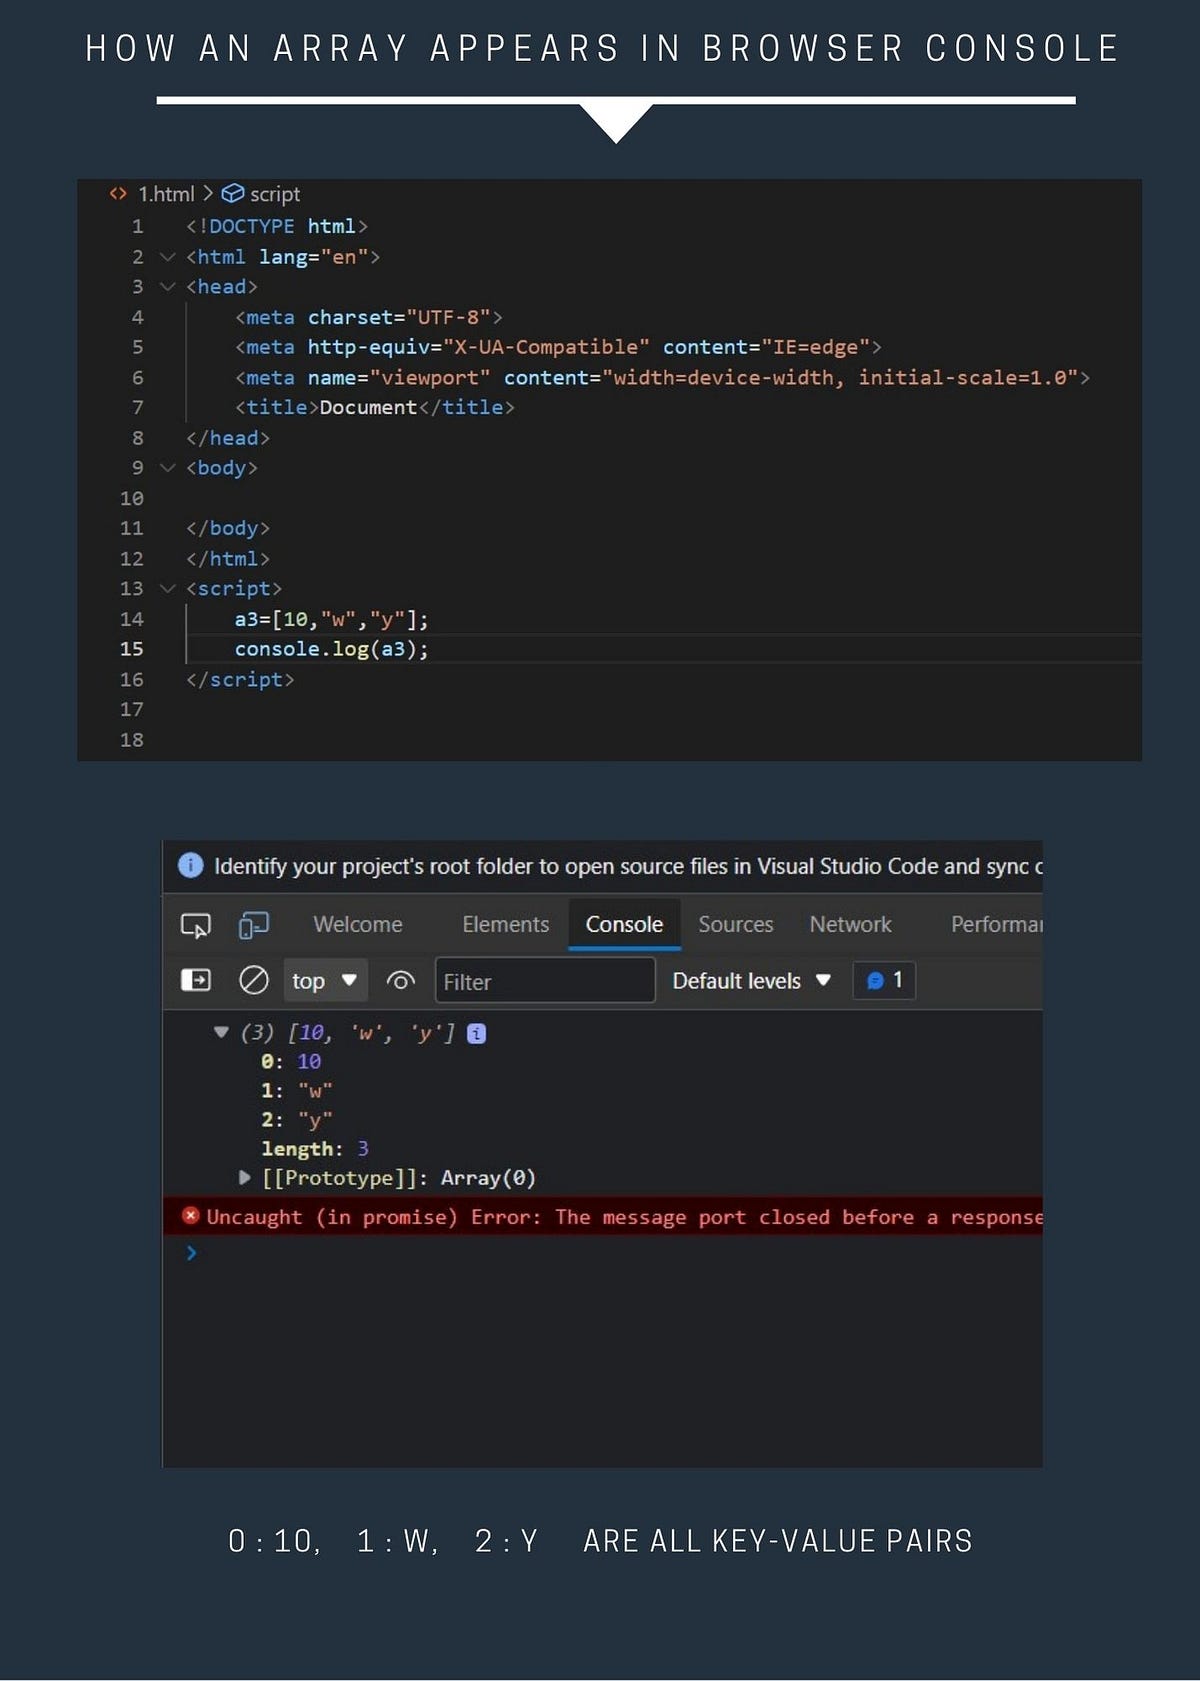The image size is (1200, 1681).
Task: Open live expression eye icon
Action: [x=400, y=981]
